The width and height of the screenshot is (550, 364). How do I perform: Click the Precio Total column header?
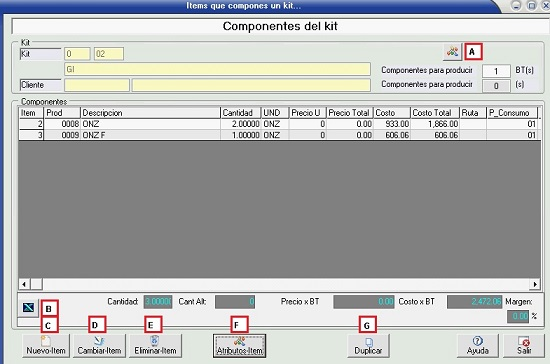350,113
